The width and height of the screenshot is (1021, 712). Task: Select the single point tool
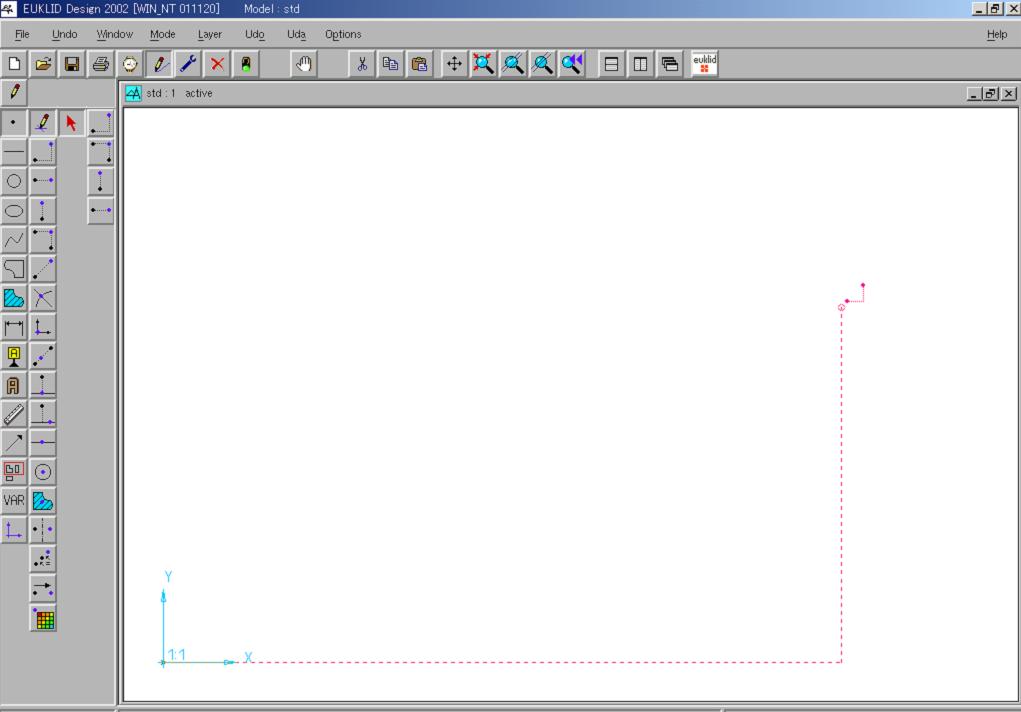[x=14, y=122]
